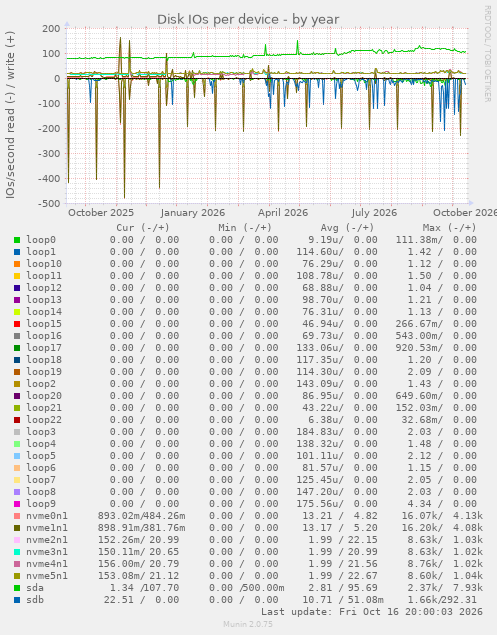This screenshot has width=497, height=635.
Task: Click the 'loop19' legend label
Action: coord(44,372)
